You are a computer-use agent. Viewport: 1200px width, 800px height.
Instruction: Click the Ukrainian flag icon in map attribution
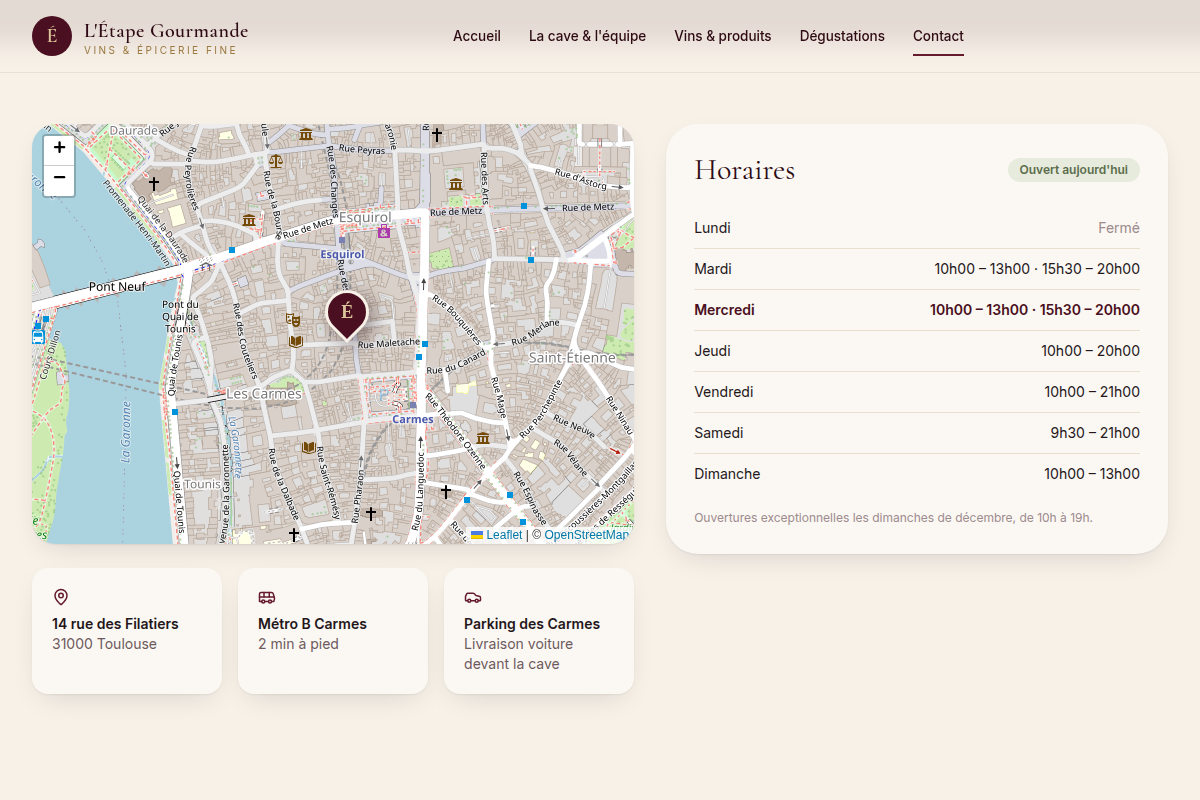coord(477,535)
